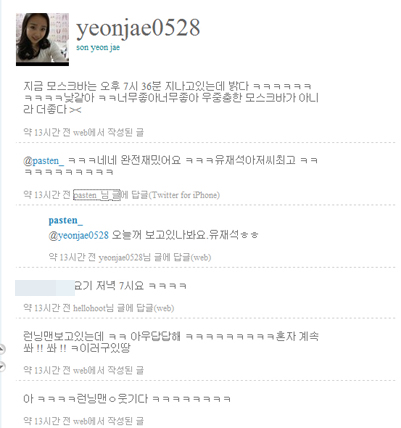401x428 pixels.
Task: Click the circular up-arrow icon at left edge
Action: (x=2, y=349)
